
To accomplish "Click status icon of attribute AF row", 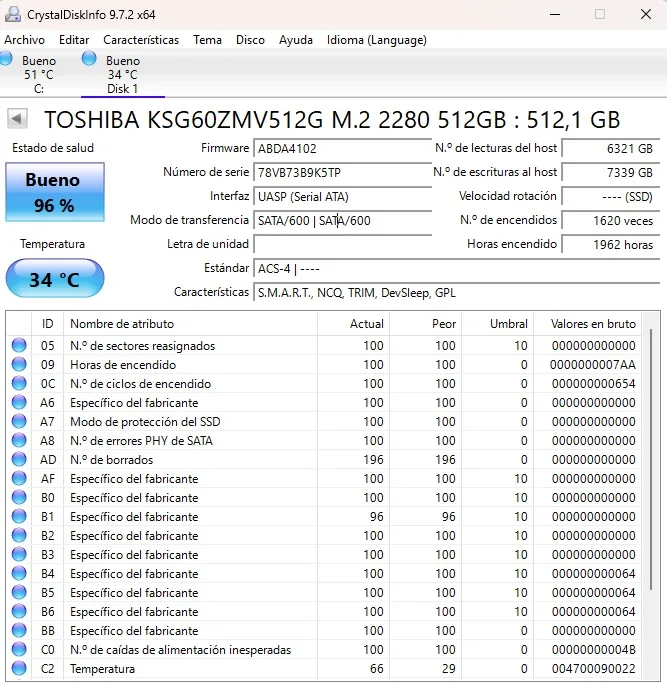I will coord(19,478).
